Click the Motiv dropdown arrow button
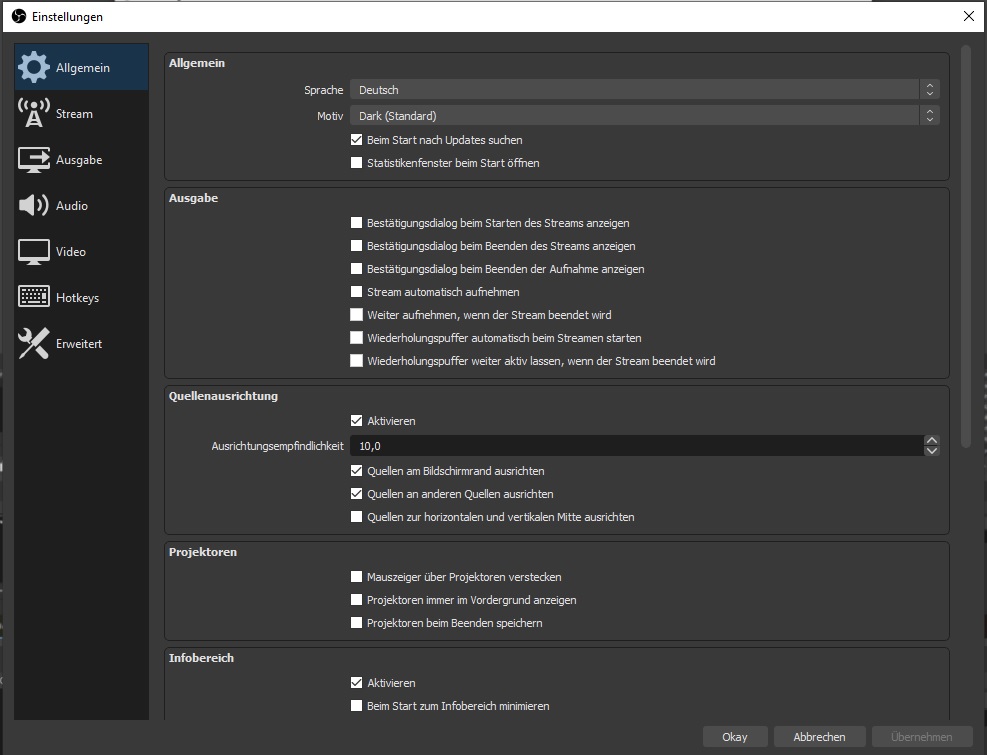The height and width of the screenshot is (755, 987). [930, 115]
